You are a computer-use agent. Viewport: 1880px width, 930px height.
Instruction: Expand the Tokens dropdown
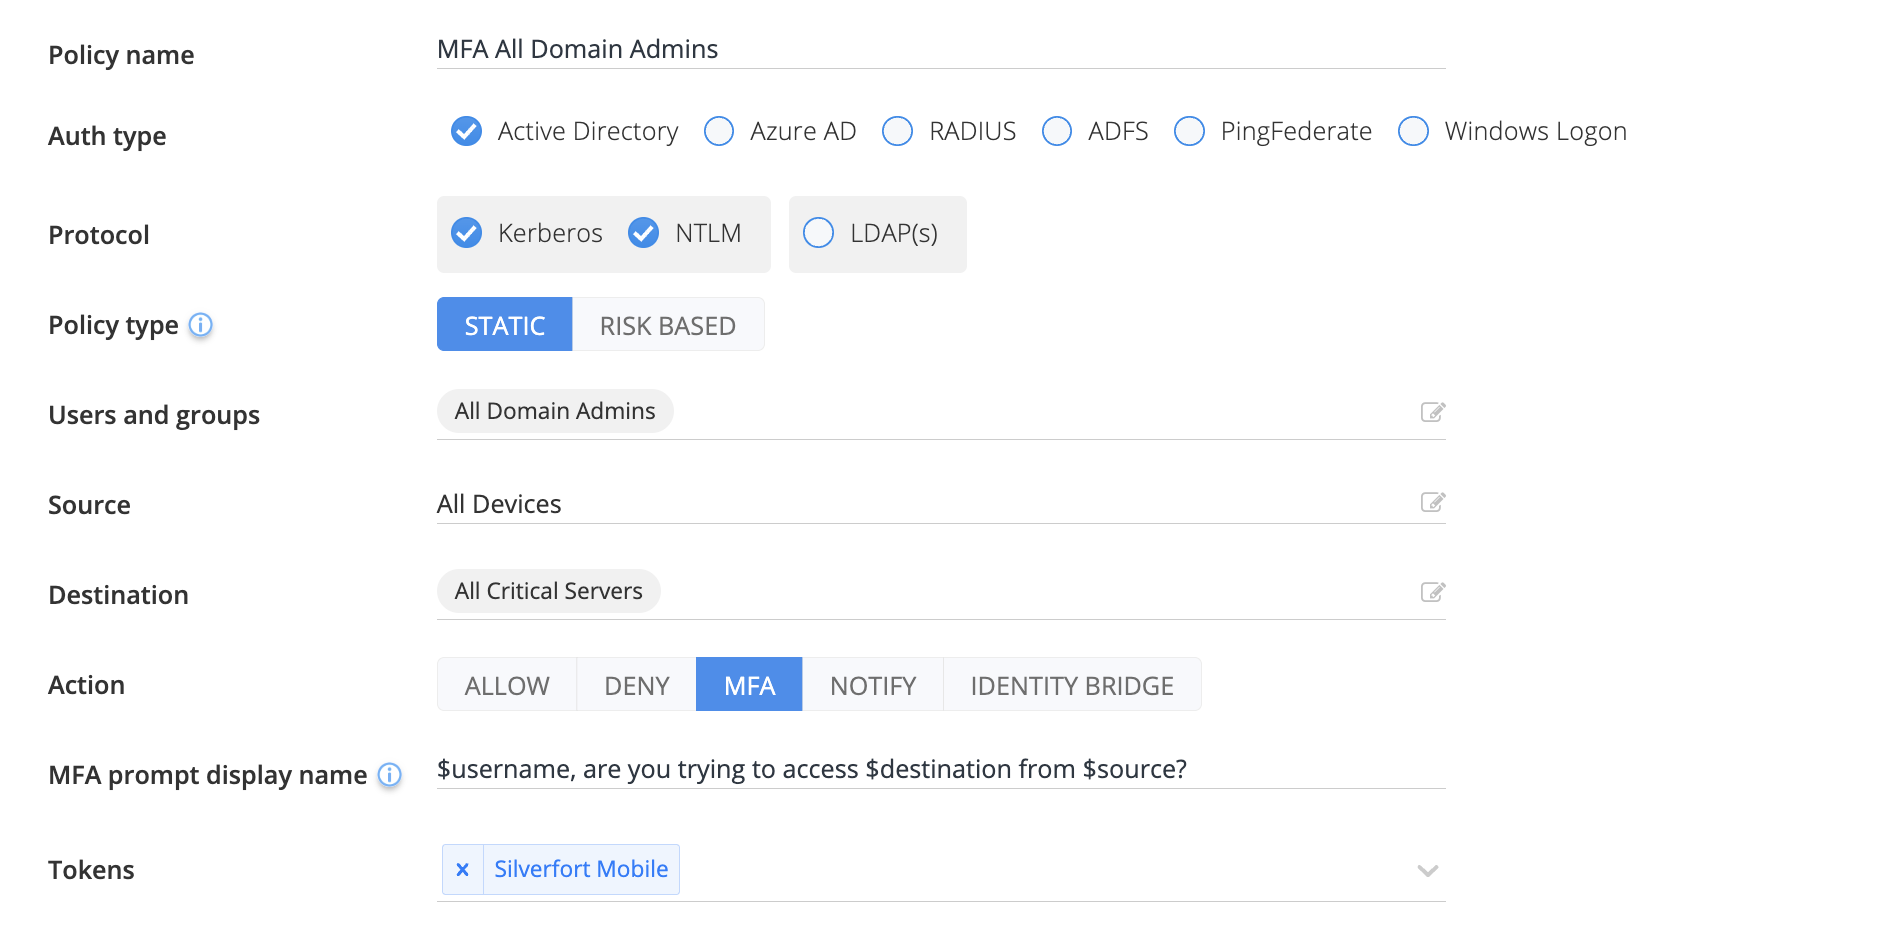point(1427,871)
